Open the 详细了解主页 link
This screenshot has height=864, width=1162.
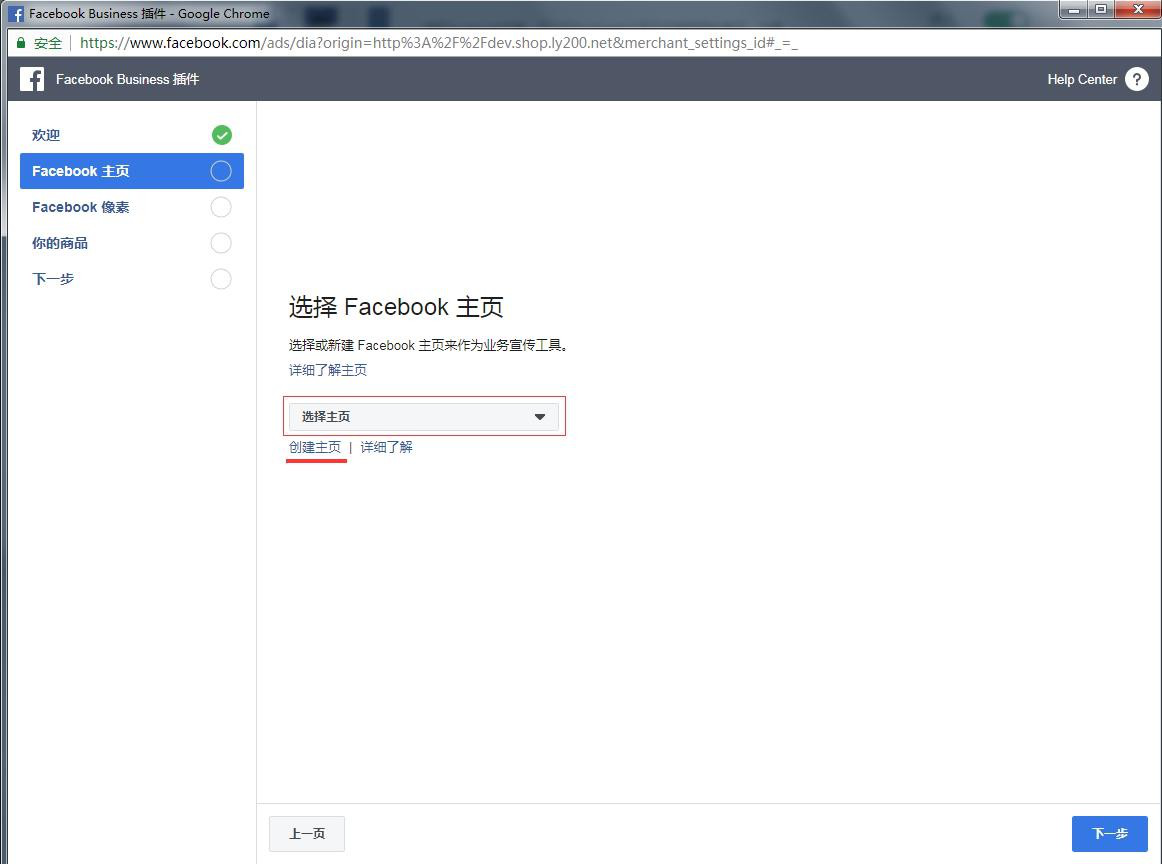(x=328, y=370)
